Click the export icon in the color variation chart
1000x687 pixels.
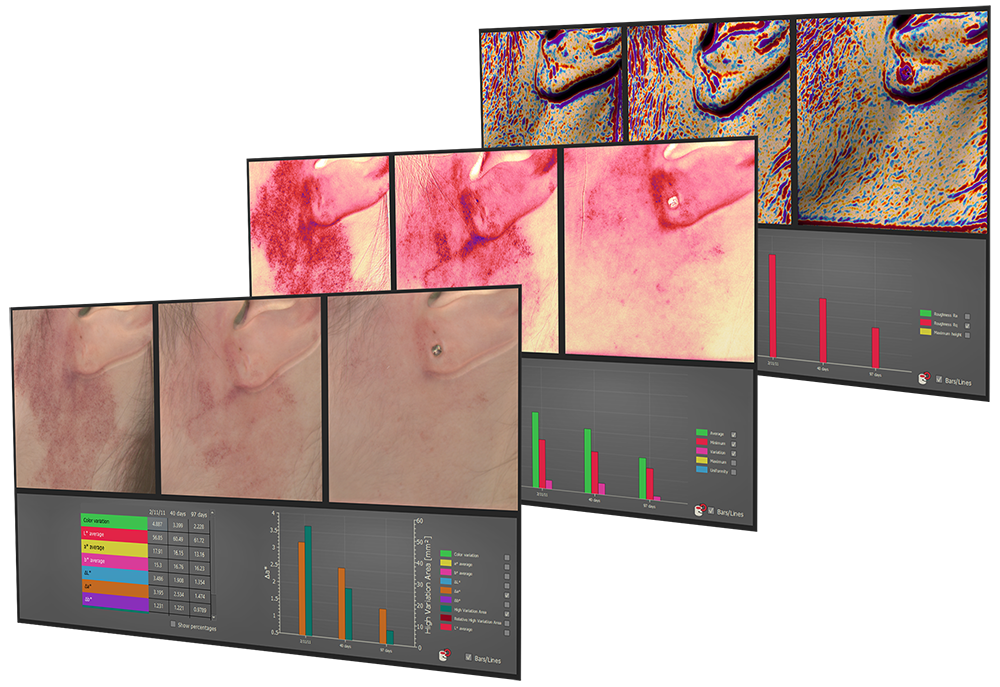(443, 656)
